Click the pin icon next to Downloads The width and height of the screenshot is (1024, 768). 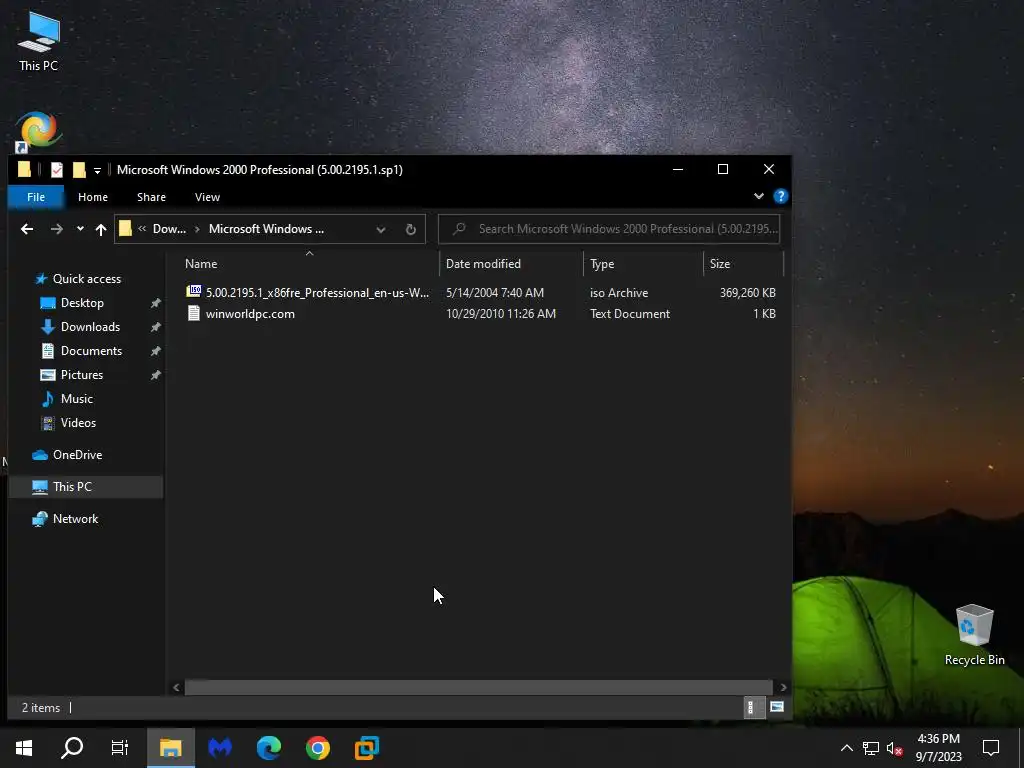(x=155, y=327)
